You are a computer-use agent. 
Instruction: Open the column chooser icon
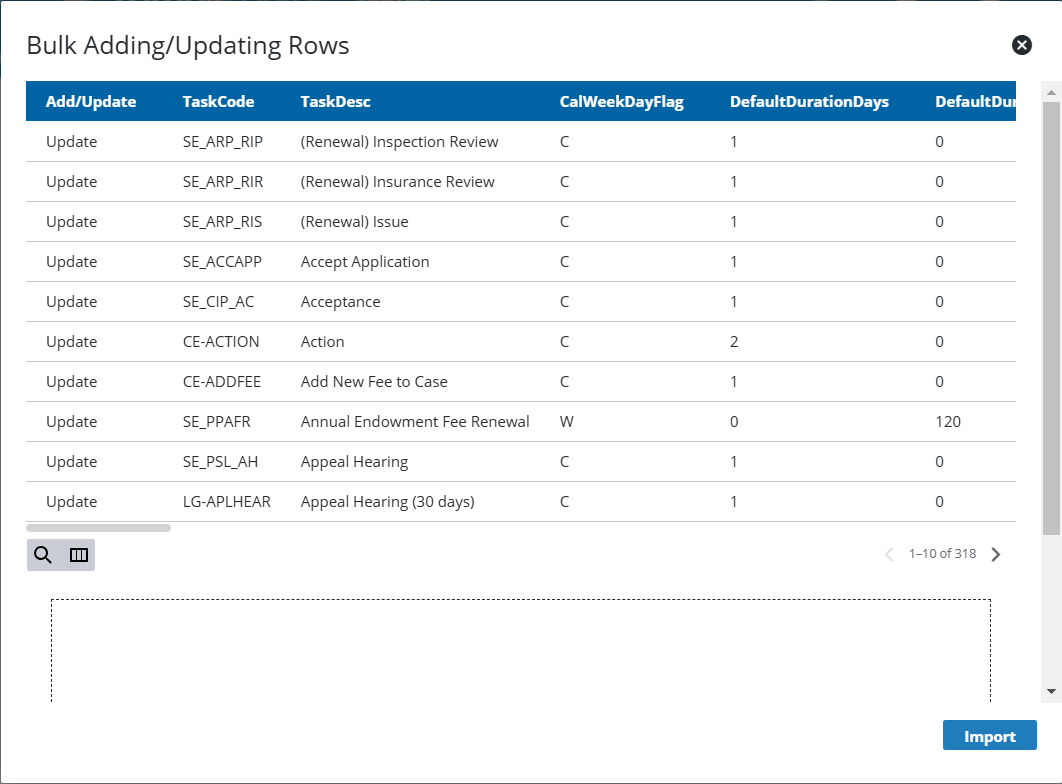pos(79,555)
